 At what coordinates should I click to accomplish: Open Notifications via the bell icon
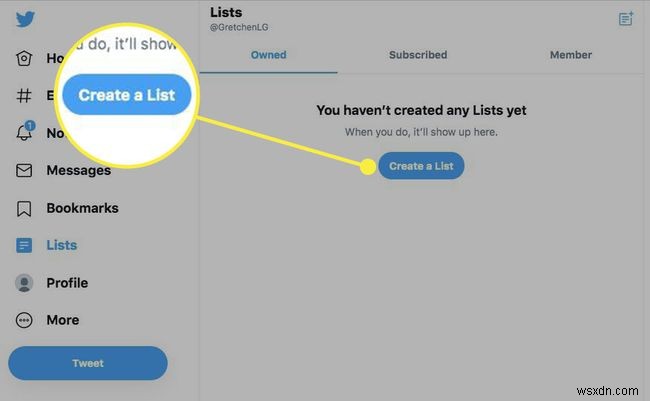pyautogui.click(x=25, y=133)
